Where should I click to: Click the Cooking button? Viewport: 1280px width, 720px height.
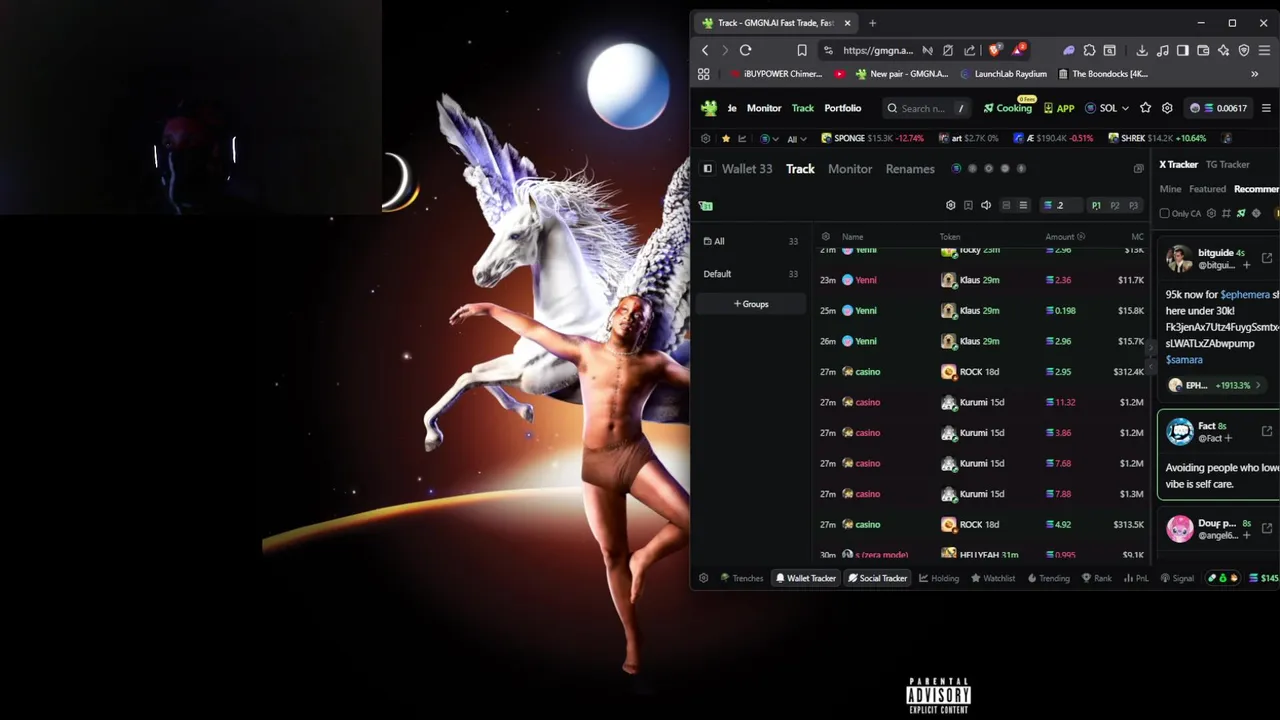(x=1007, y=108)
